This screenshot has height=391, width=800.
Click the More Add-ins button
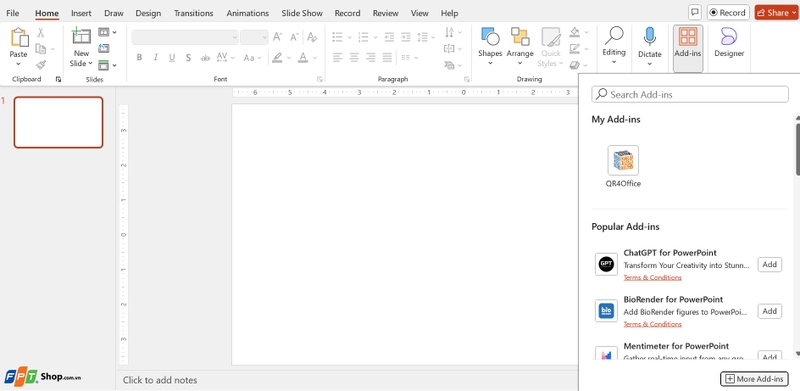point(754,379)
